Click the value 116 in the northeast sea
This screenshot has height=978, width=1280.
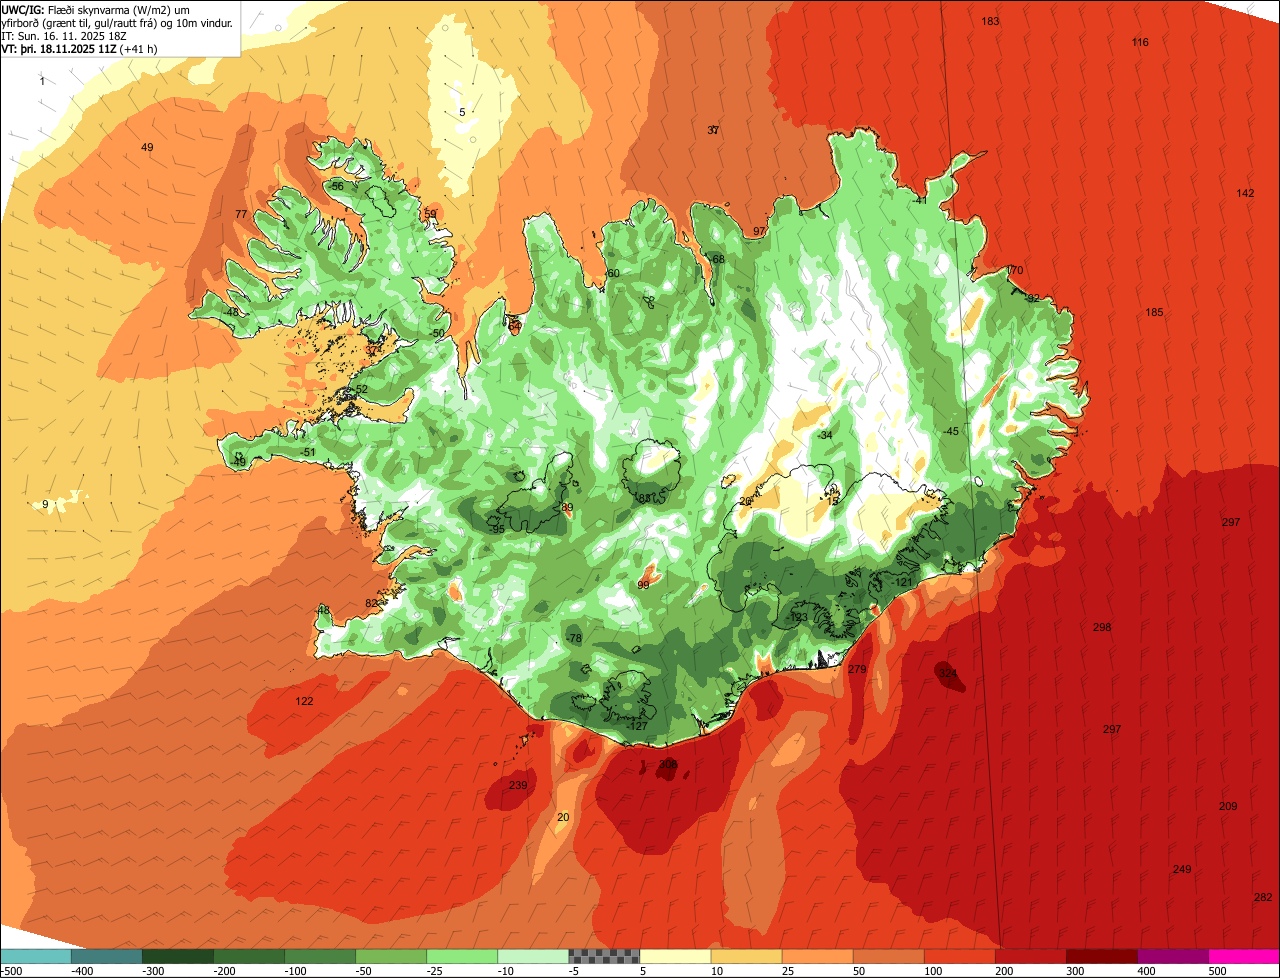pyautogui.click(x=1140, y=42)
